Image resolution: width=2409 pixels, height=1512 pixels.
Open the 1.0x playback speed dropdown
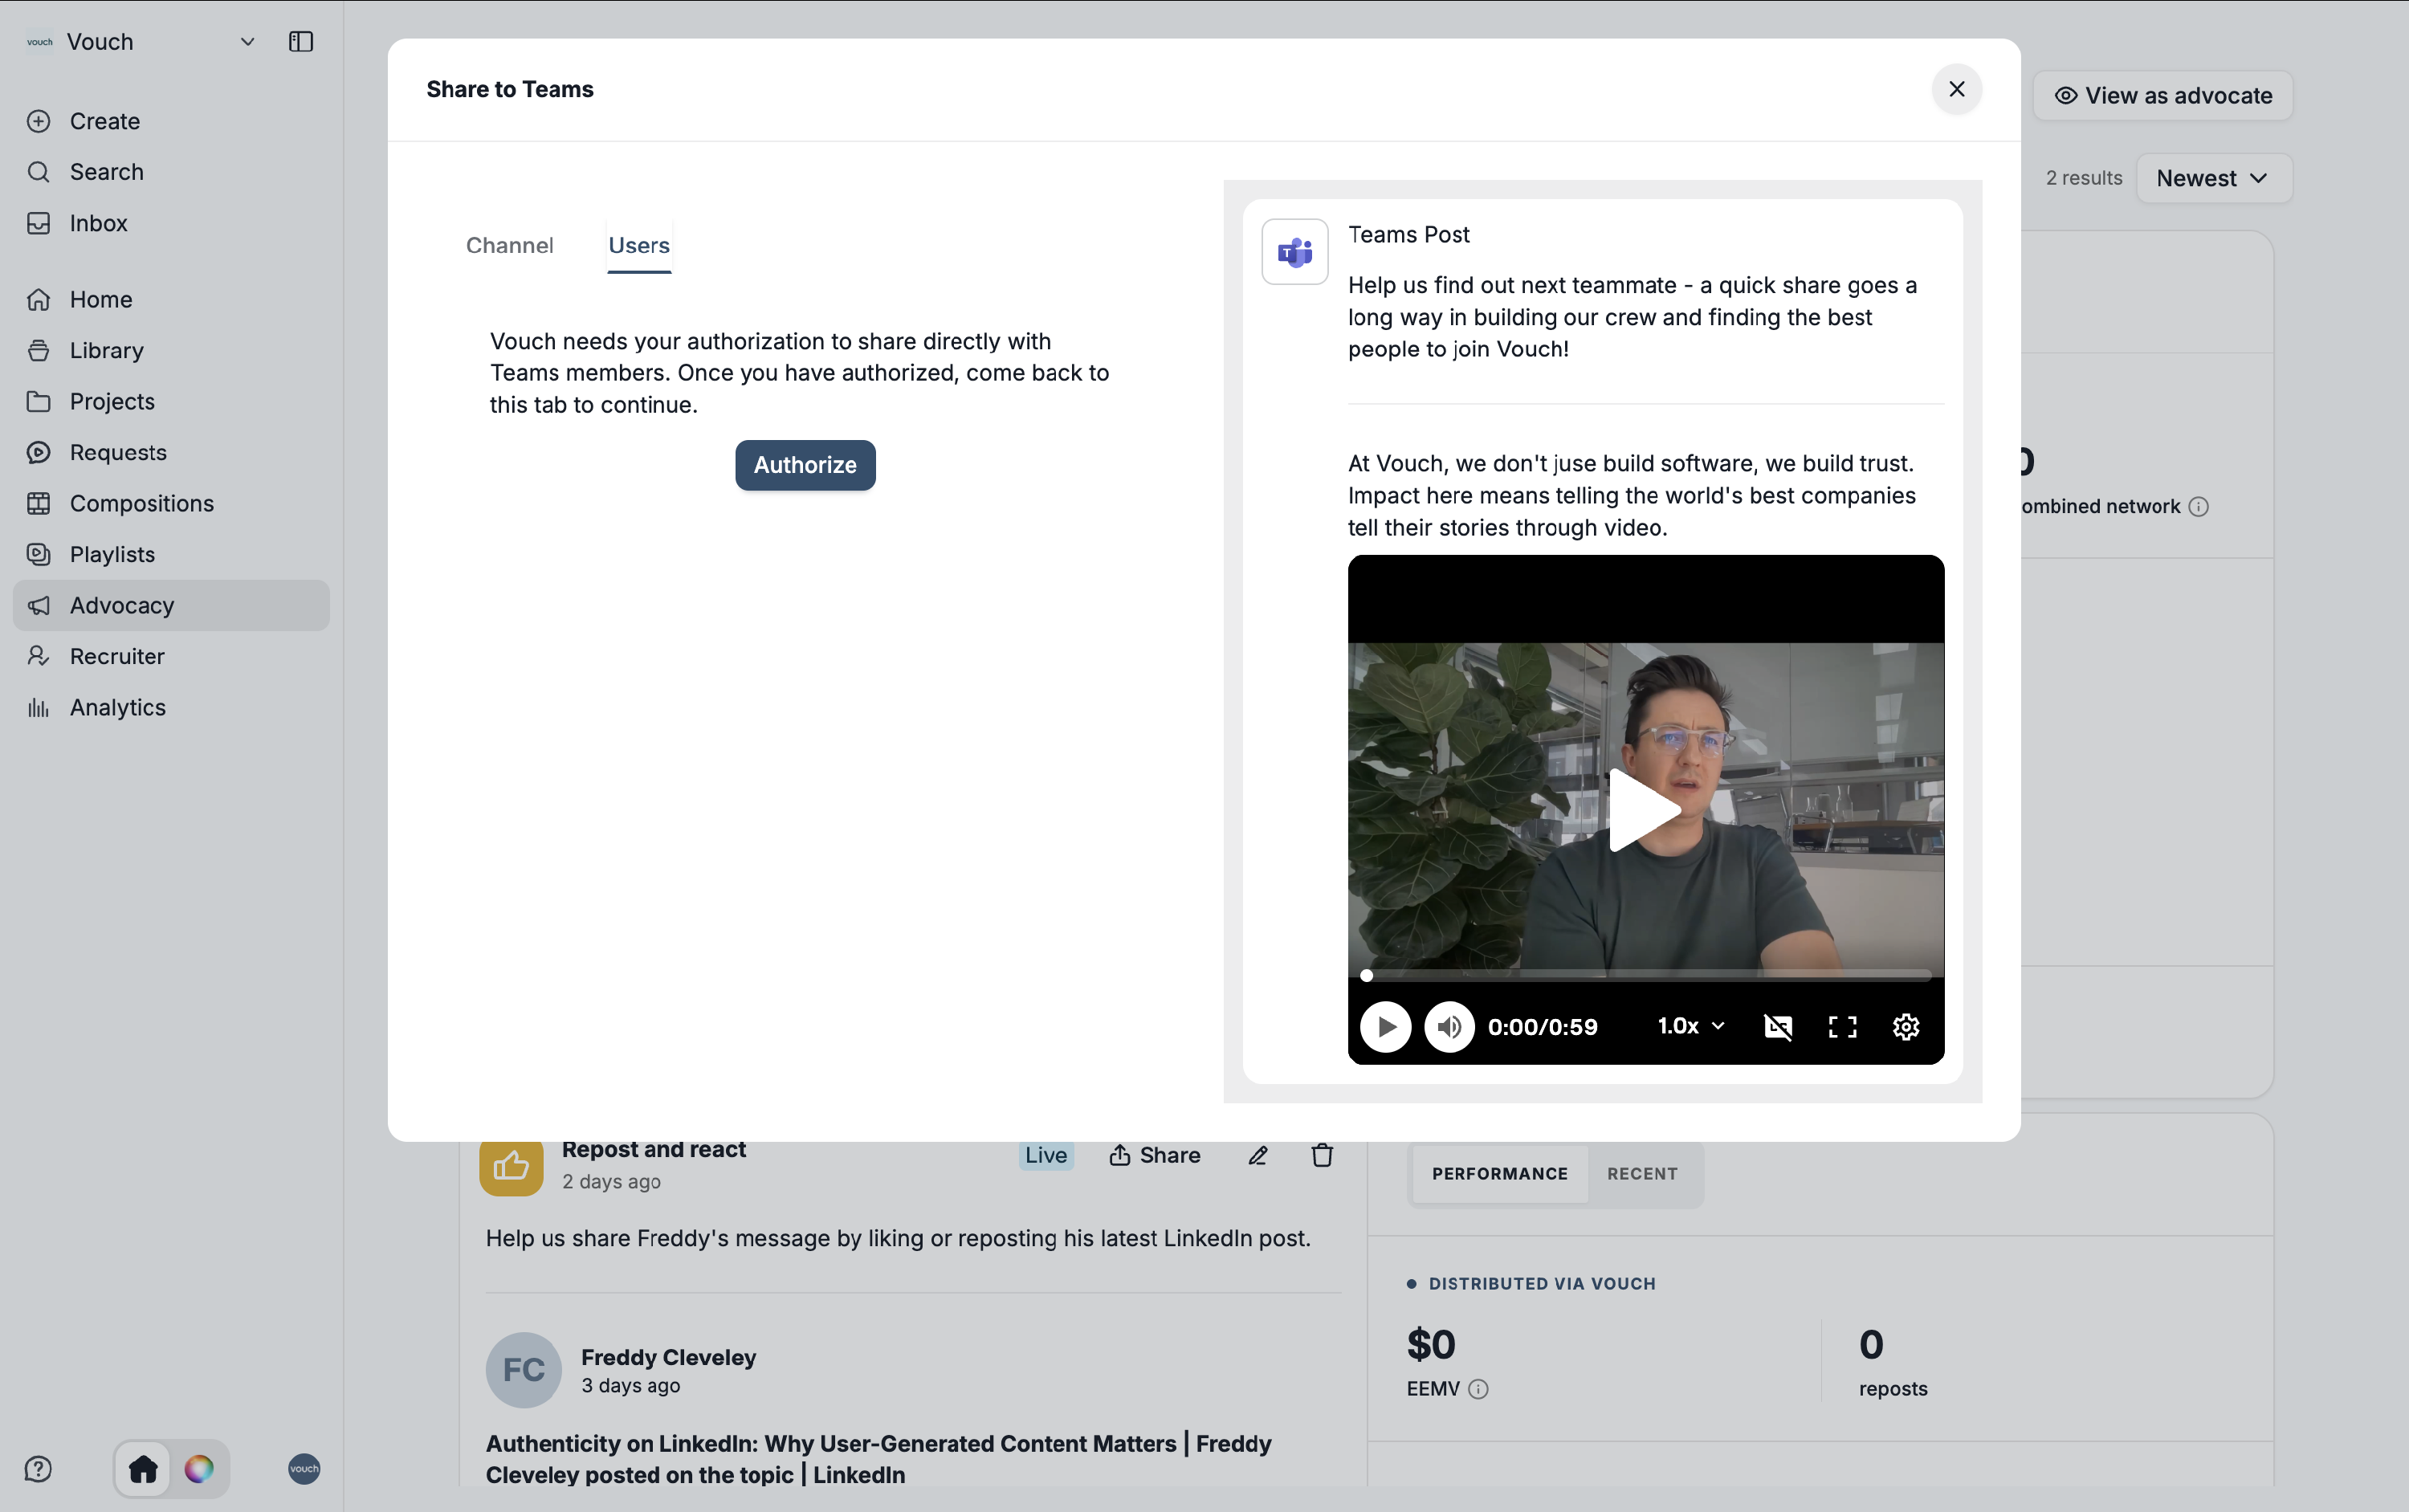click(1692, 1026)
